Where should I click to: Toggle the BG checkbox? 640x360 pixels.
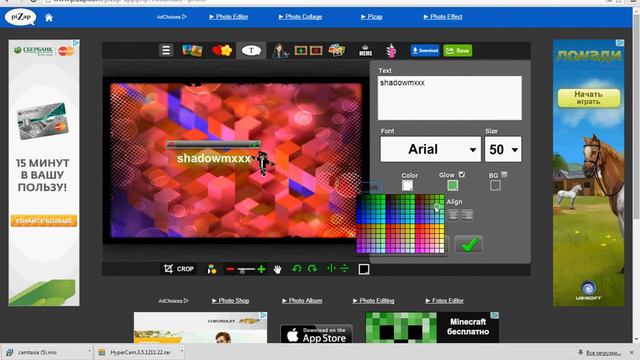pos(504,174)
